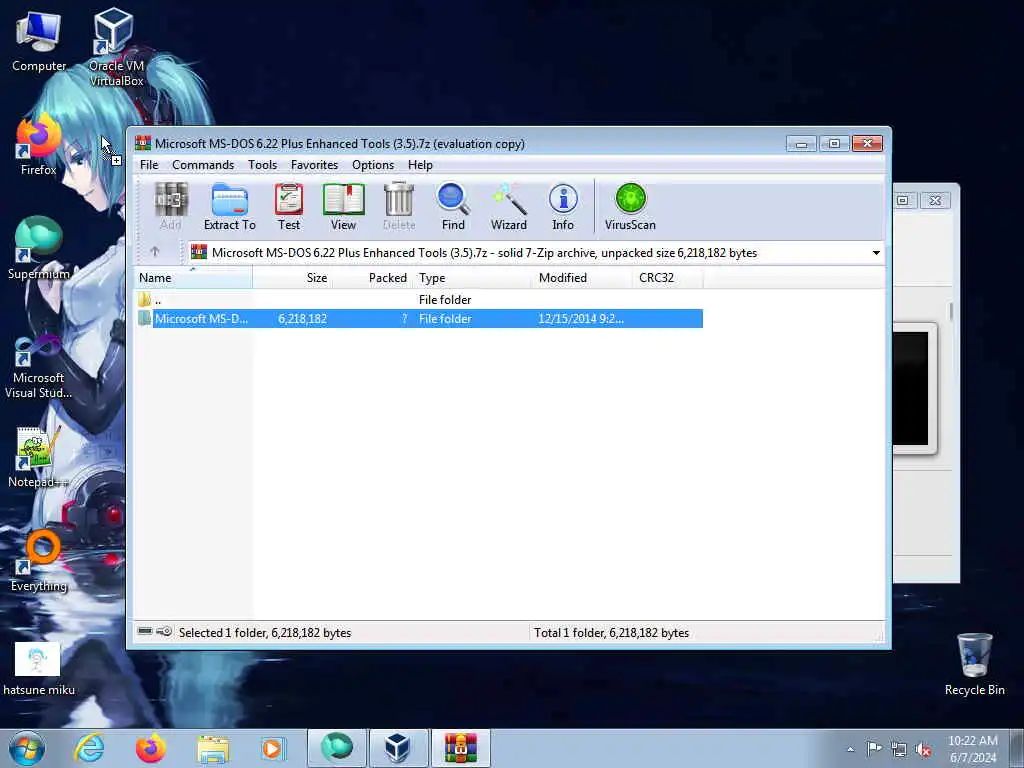Open Action Center flag tray icon

(x=874, y=748)
